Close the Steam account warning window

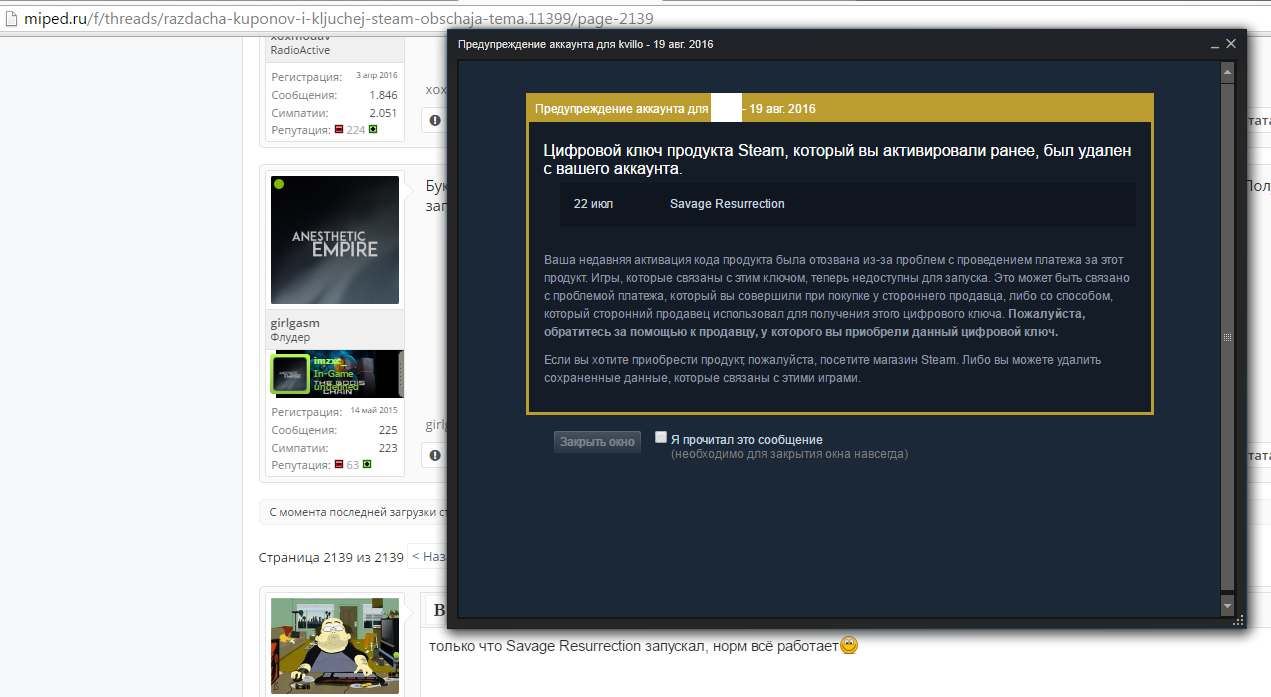(x=1232, y=44)
